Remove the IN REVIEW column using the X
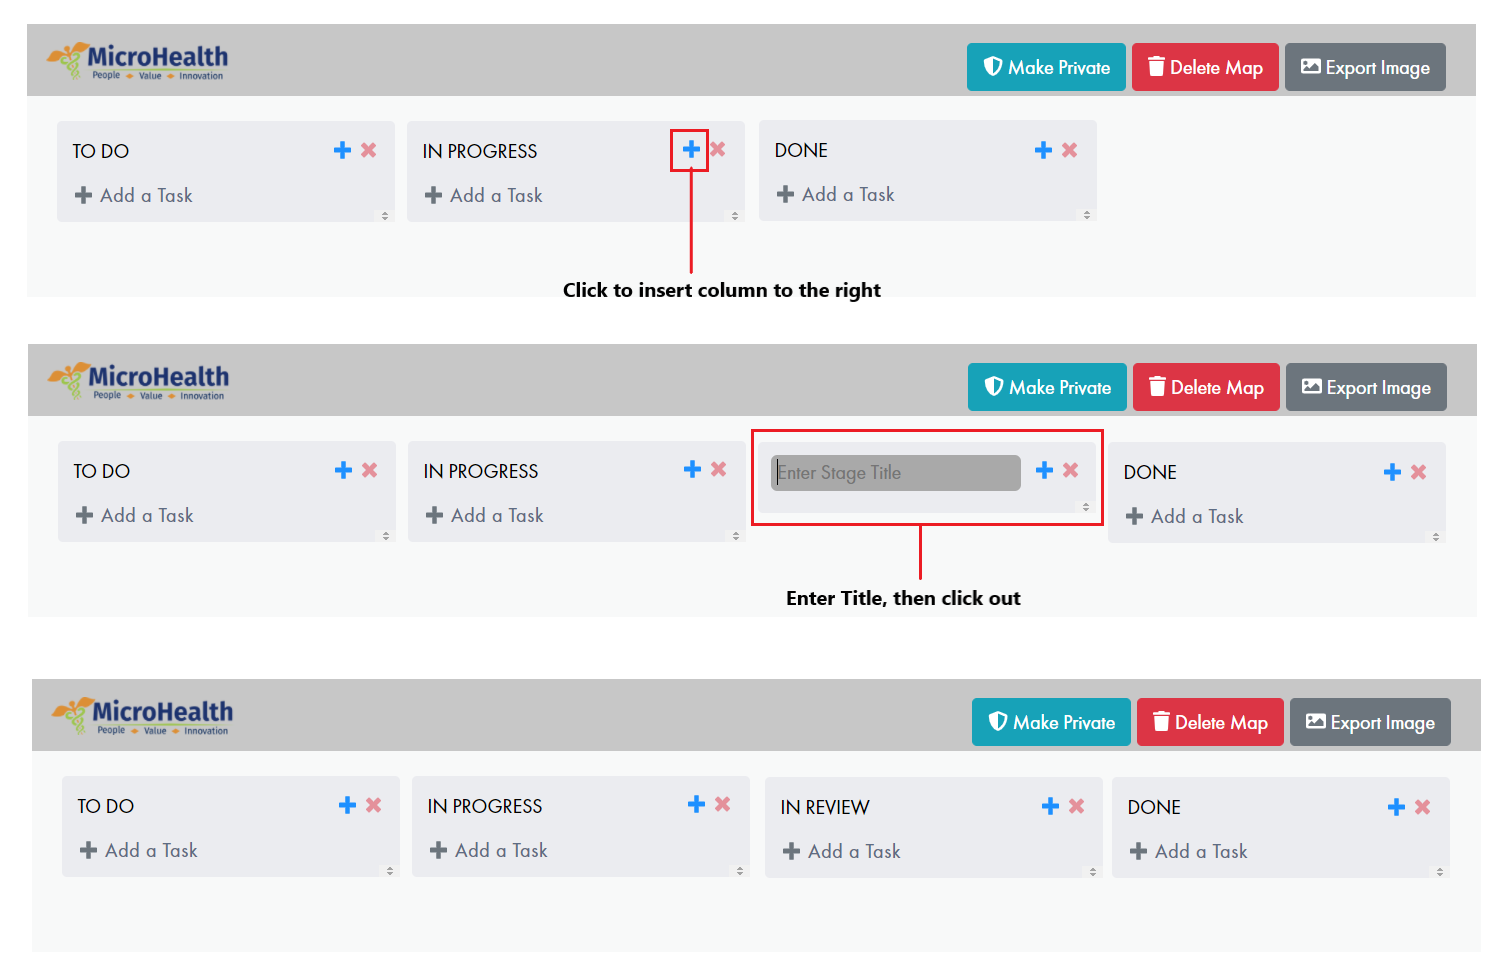1500x963 pixels. 1077,805
